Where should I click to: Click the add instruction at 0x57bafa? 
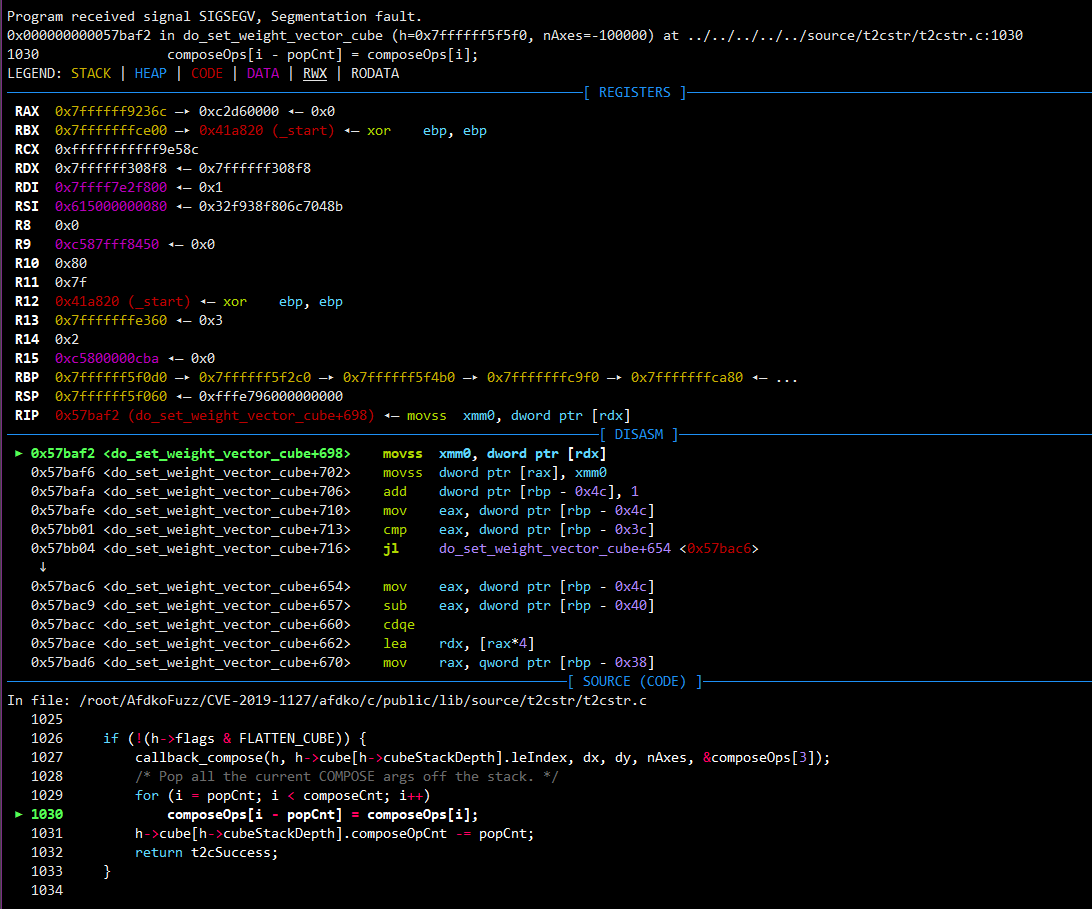coord(395,491)
